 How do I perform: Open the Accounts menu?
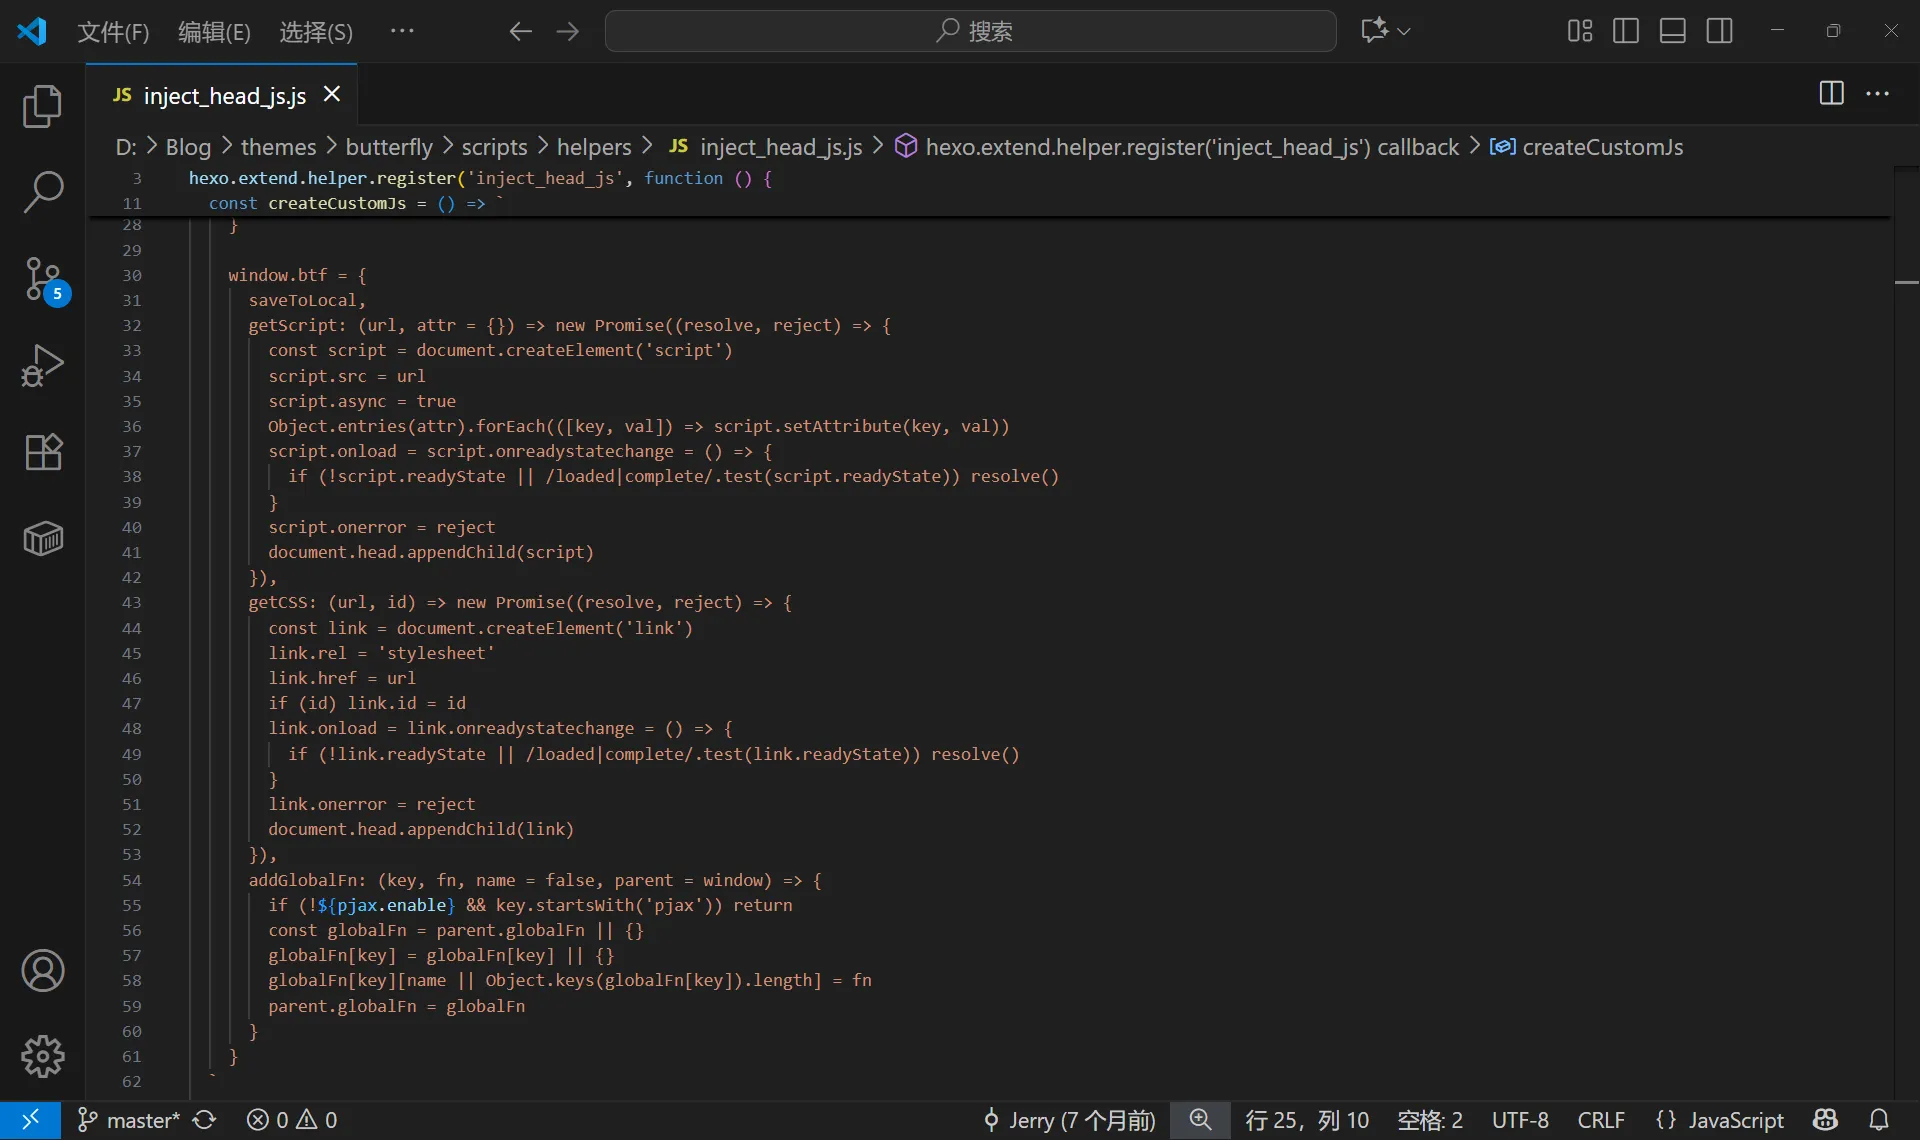coord(42,970)
